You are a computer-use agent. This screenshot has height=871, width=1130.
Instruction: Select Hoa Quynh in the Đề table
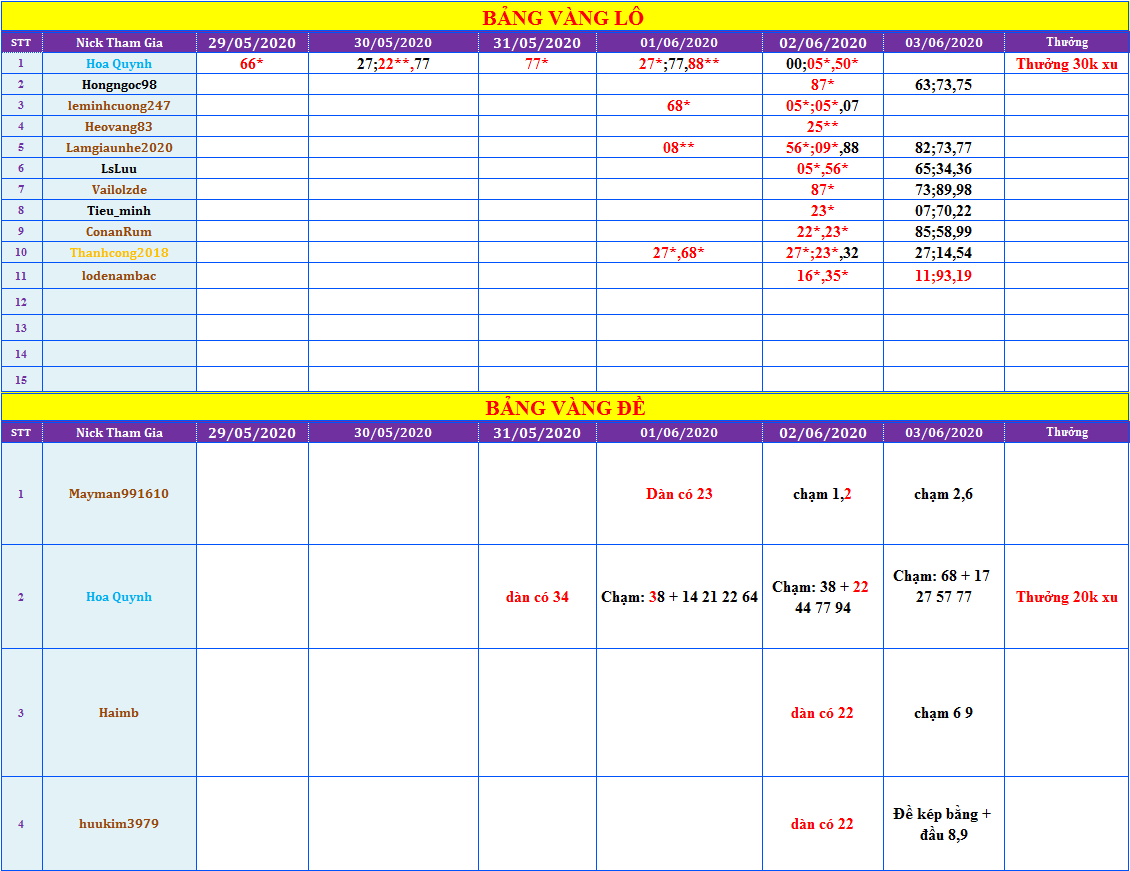pos(119,597)
